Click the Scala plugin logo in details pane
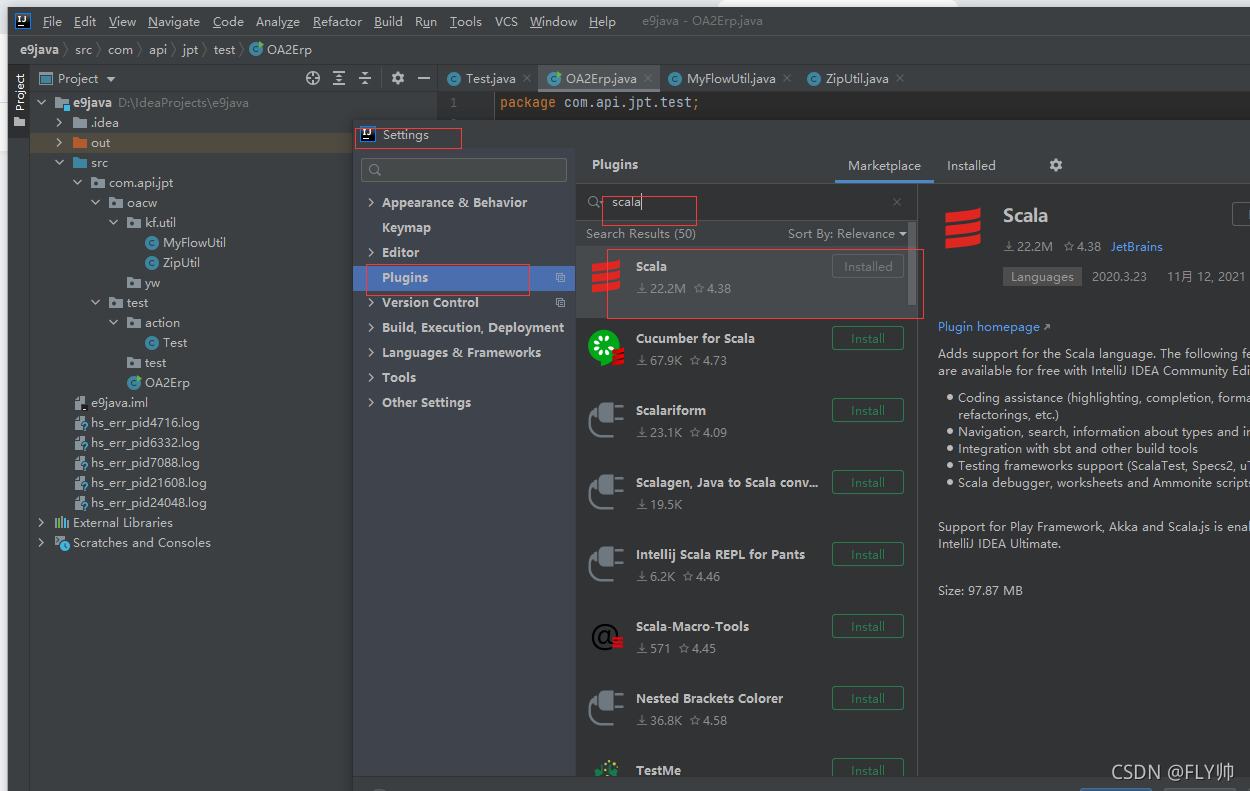 (963, 228)
